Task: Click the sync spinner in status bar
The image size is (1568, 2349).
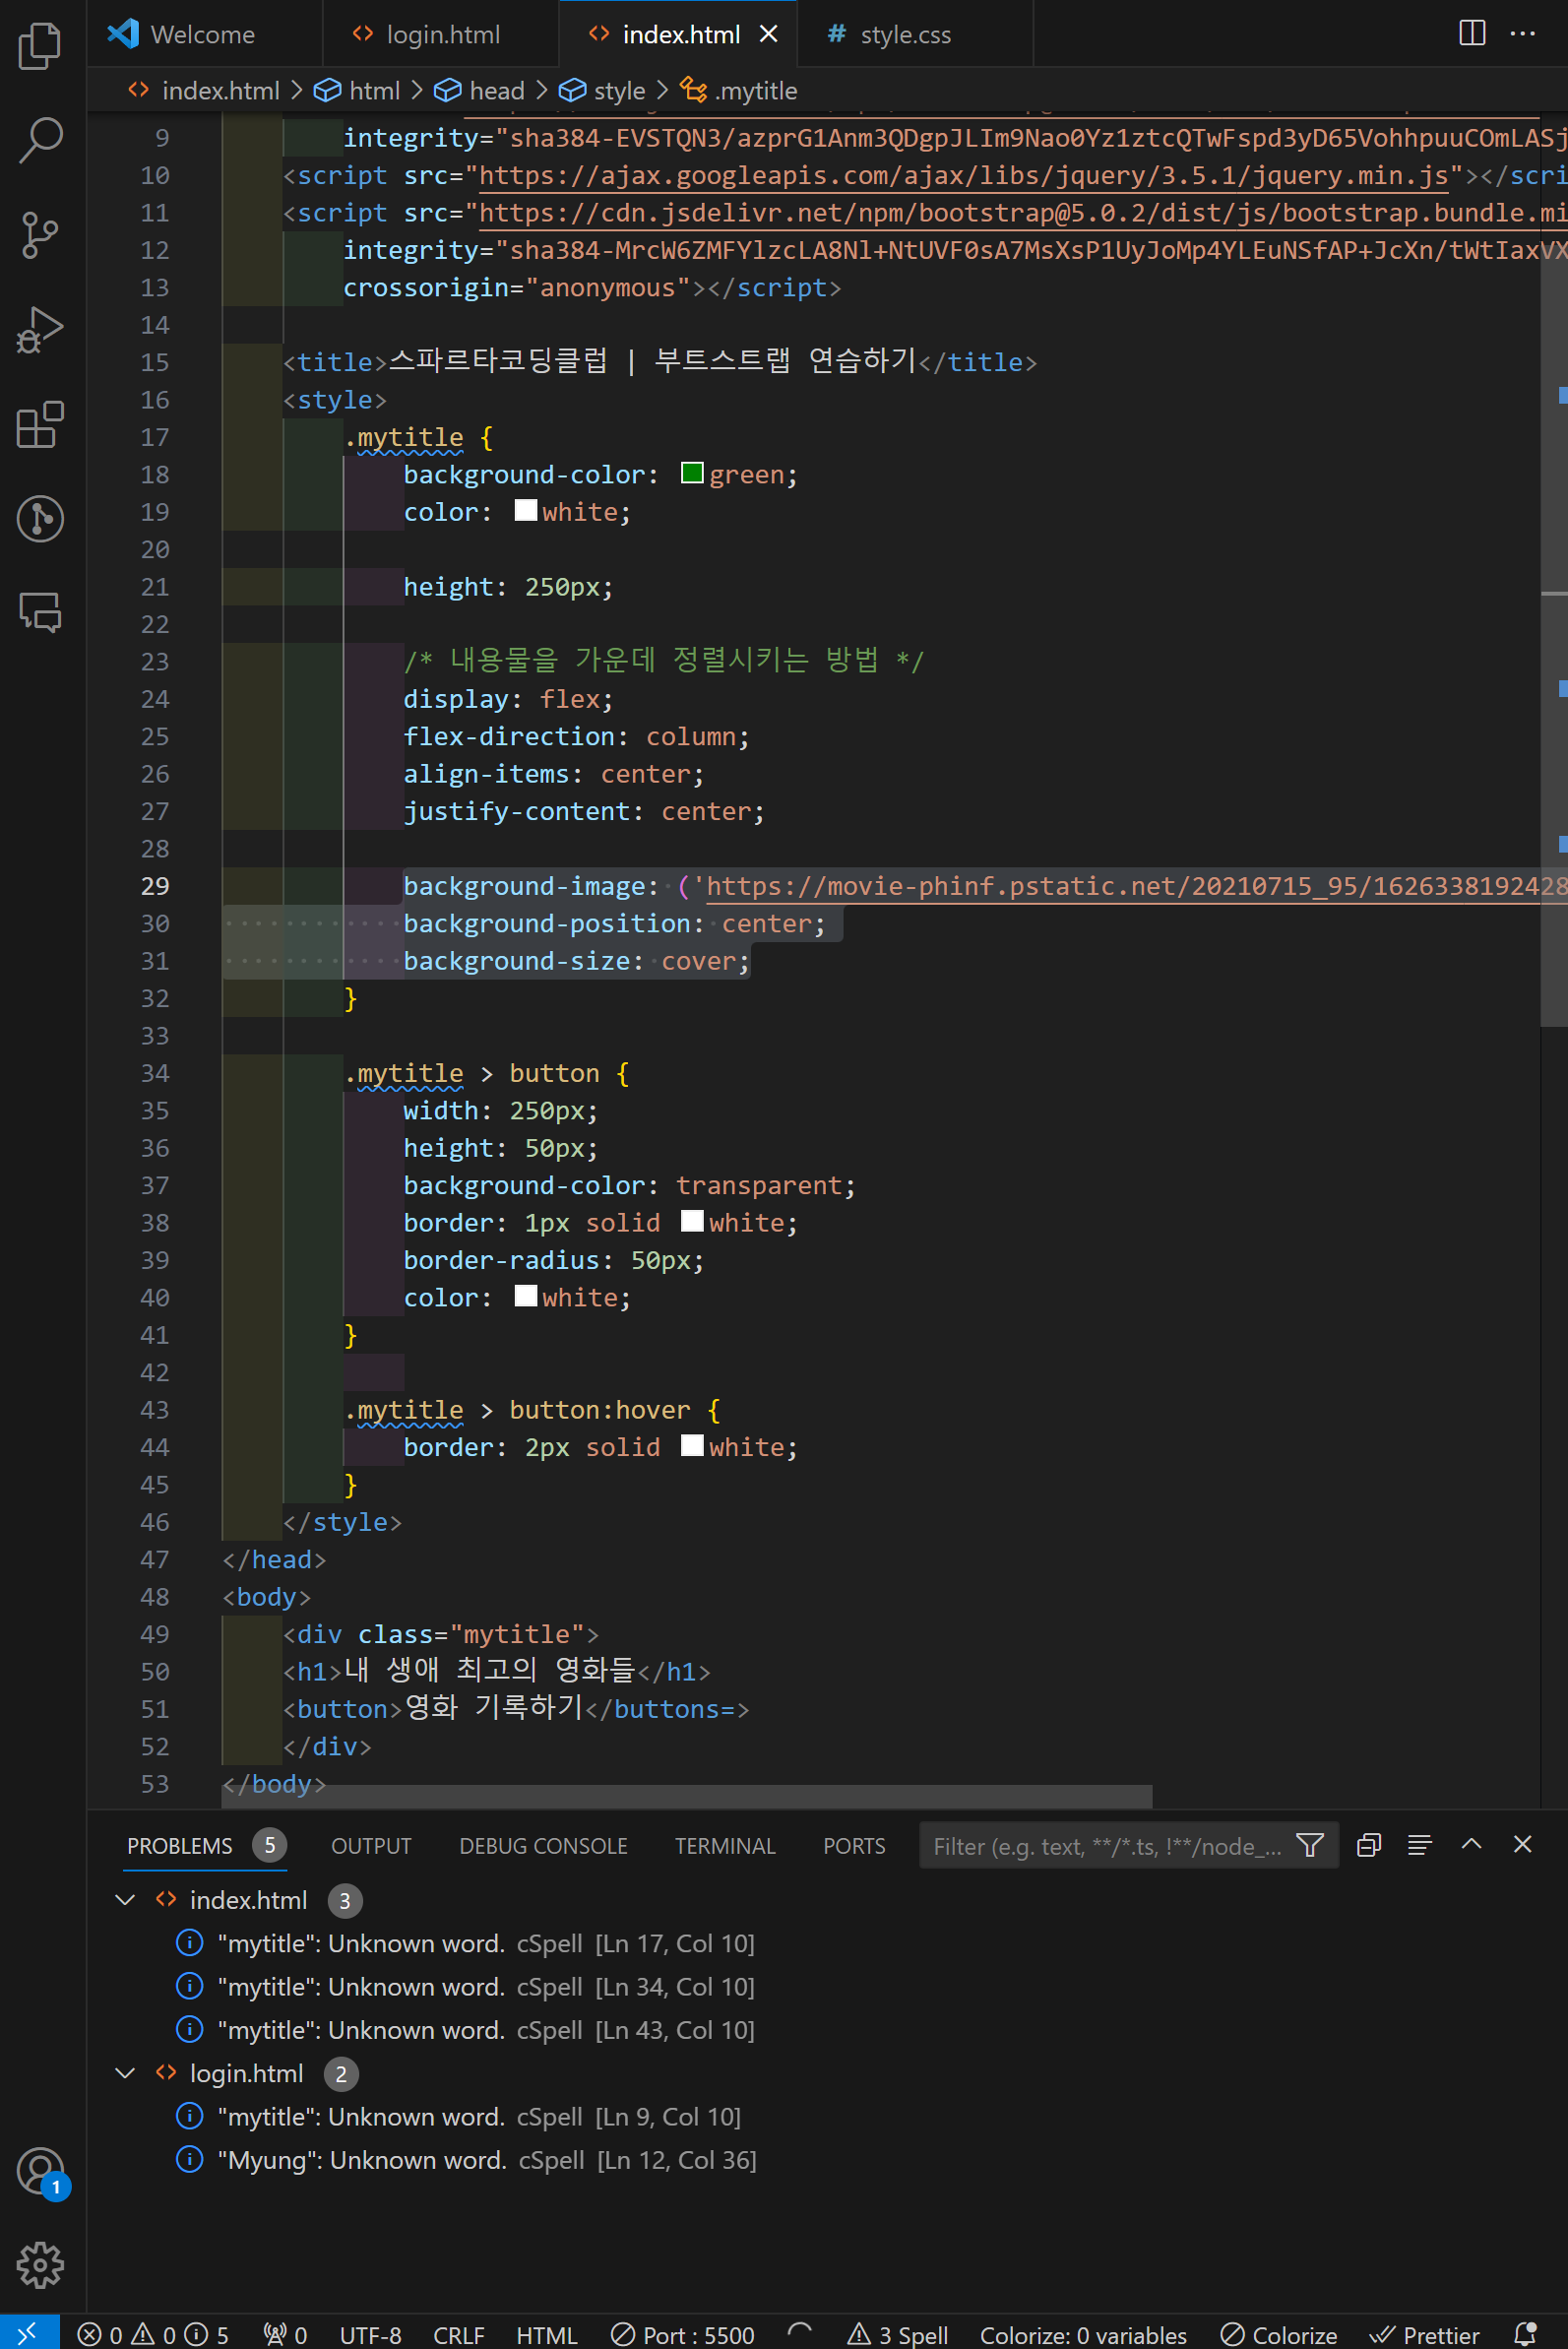Action: point(799,2334)
